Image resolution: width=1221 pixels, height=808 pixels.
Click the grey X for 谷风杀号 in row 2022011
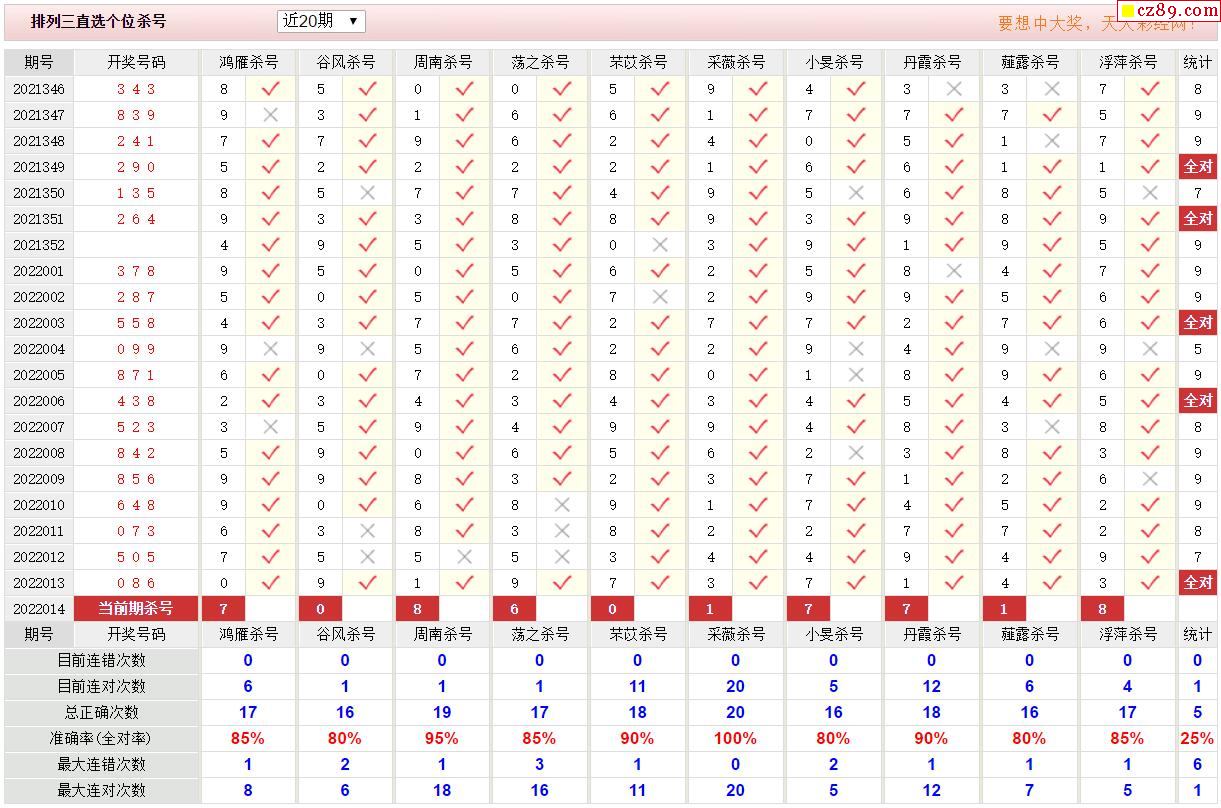tap(368, 531)
